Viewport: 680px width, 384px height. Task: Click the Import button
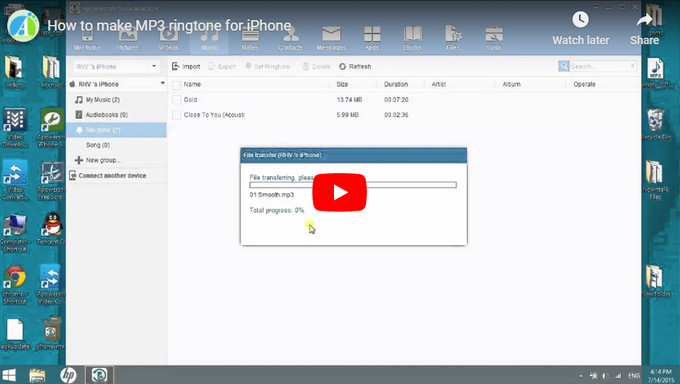(186, 66)
